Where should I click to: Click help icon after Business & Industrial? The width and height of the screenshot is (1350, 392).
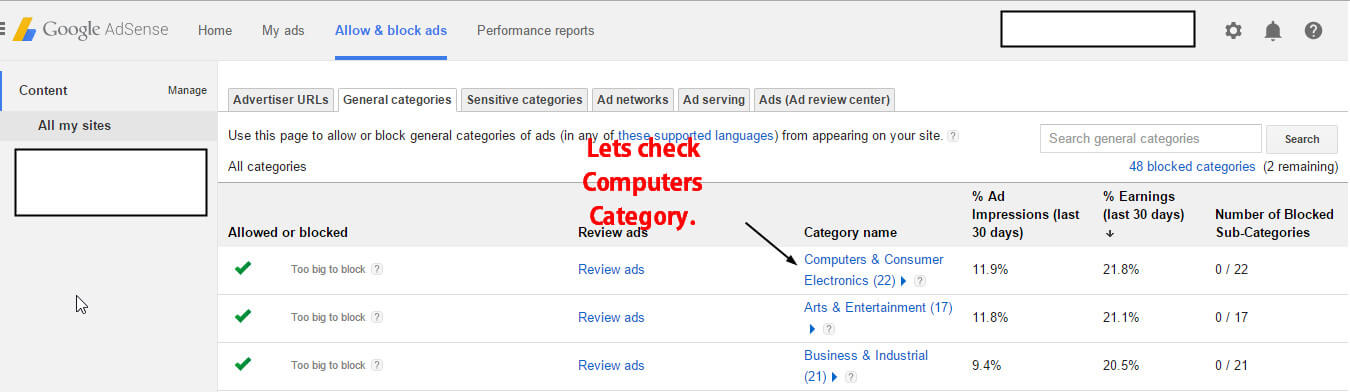pos(851,377)
